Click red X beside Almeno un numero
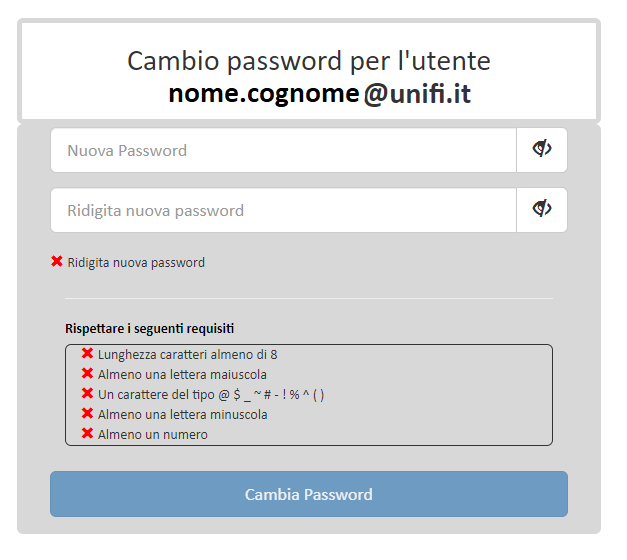Image resolution: width=627 pixels, height=560 pixels. click(x=87, y=434)
